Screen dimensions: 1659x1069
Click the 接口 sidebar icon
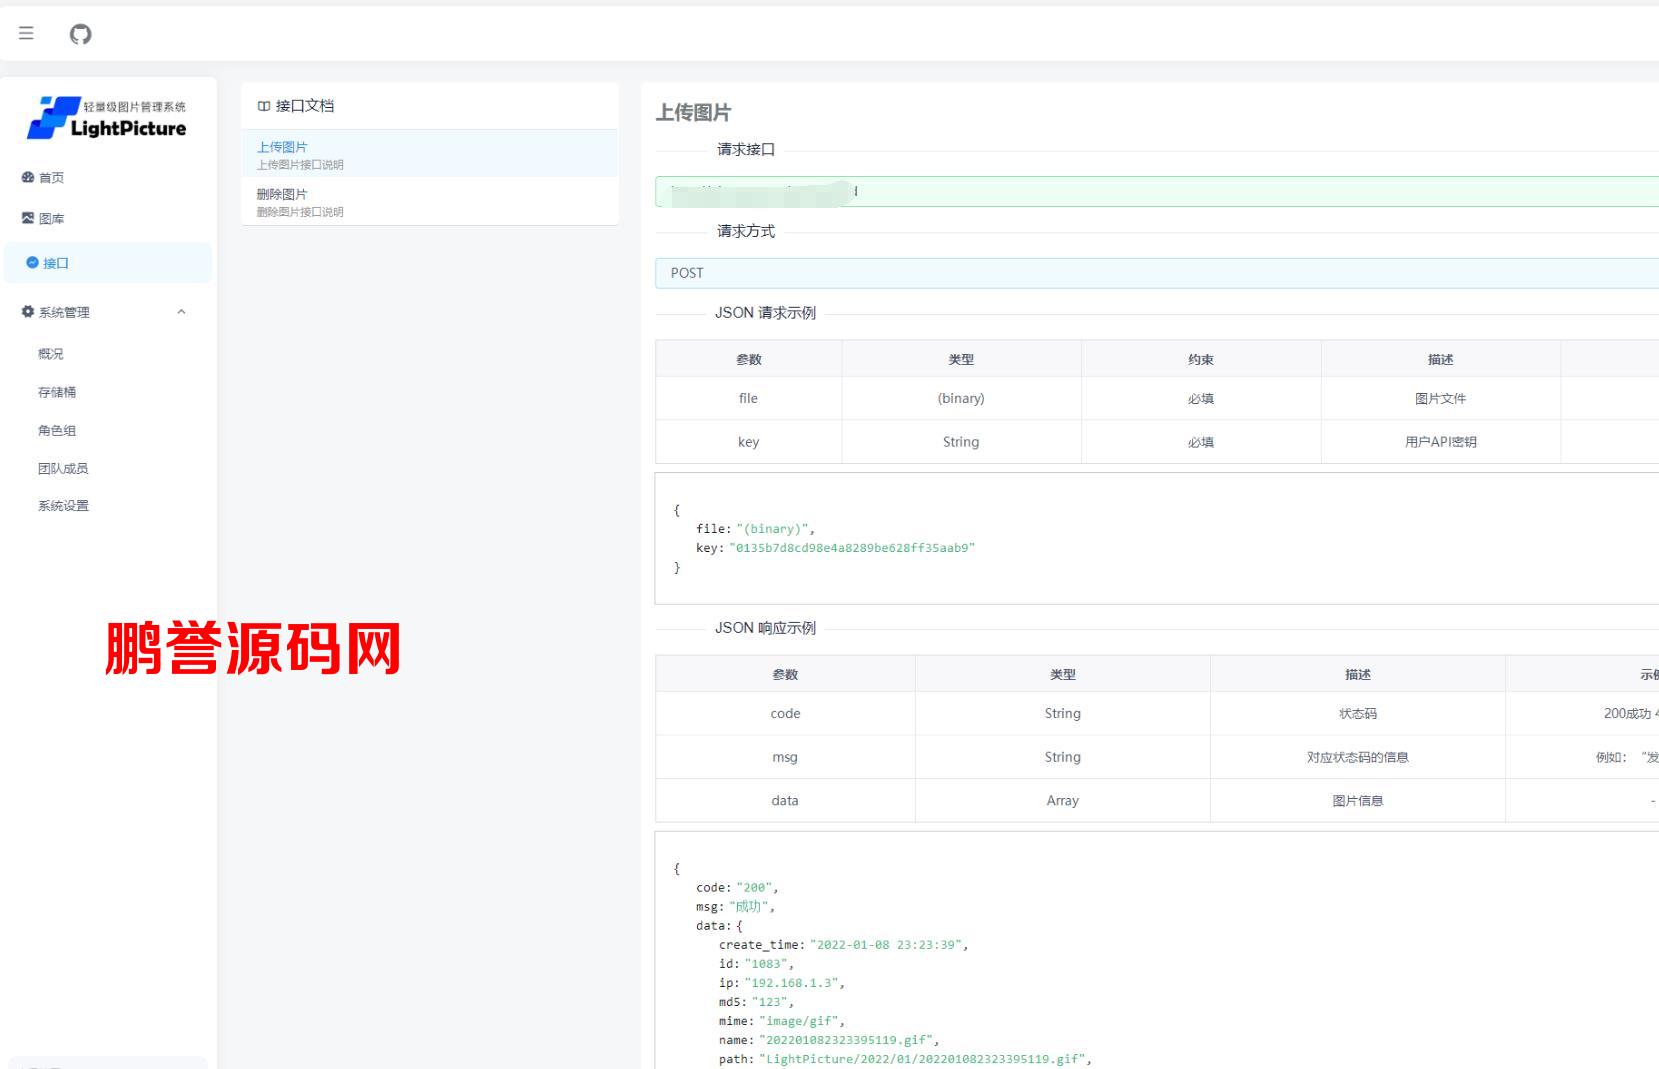click(32, 263)
